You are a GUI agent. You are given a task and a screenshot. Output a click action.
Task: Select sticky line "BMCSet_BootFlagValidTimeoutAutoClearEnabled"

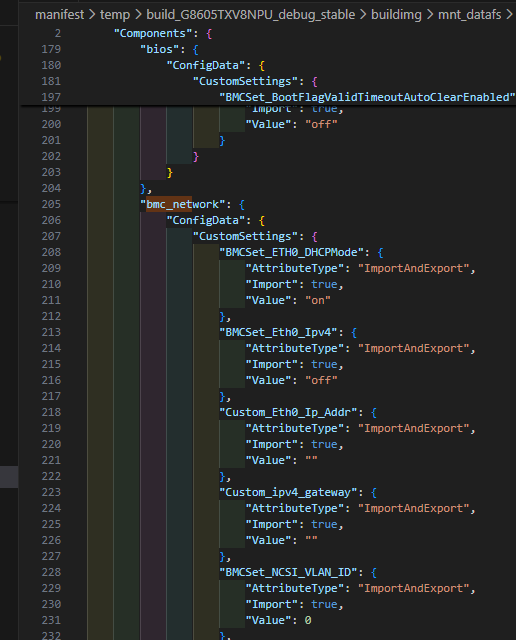(x=367, y=97)
